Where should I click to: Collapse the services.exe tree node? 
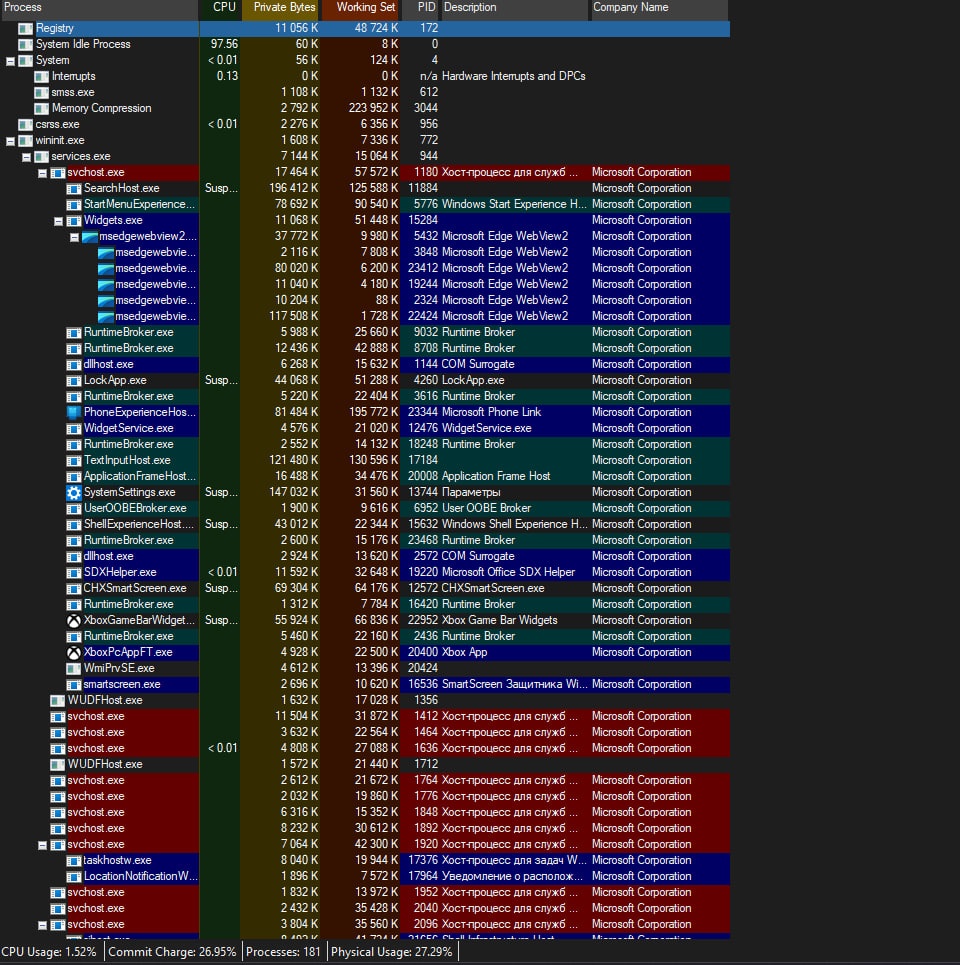pos(26,157)
